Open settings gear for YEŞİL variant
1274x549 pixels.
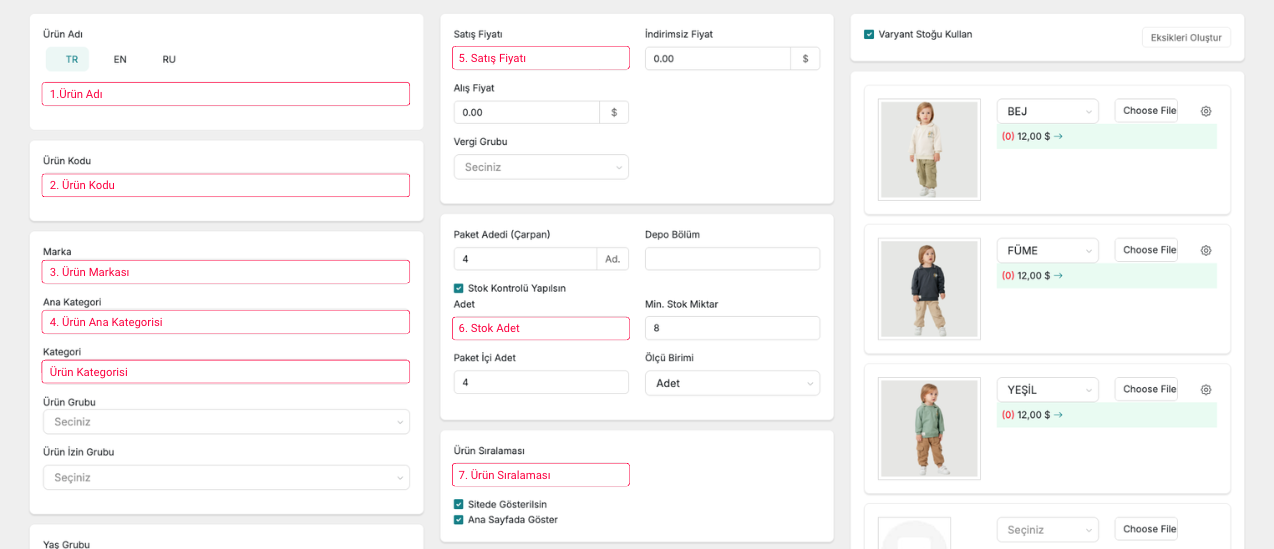click(x=1205, y=389)
